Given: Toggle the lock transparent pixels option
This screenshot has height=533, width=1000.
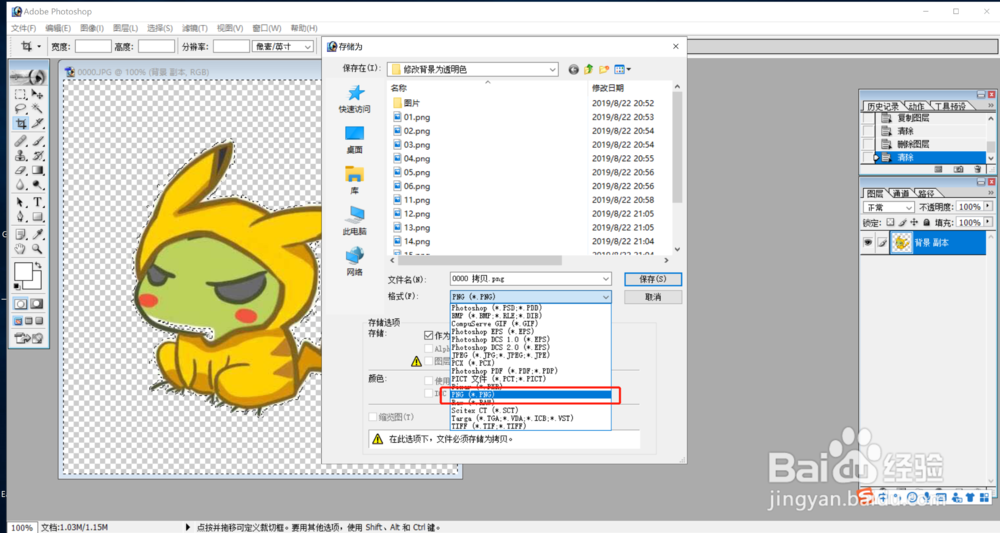Looking at the screenshot, I should point(890,223).
